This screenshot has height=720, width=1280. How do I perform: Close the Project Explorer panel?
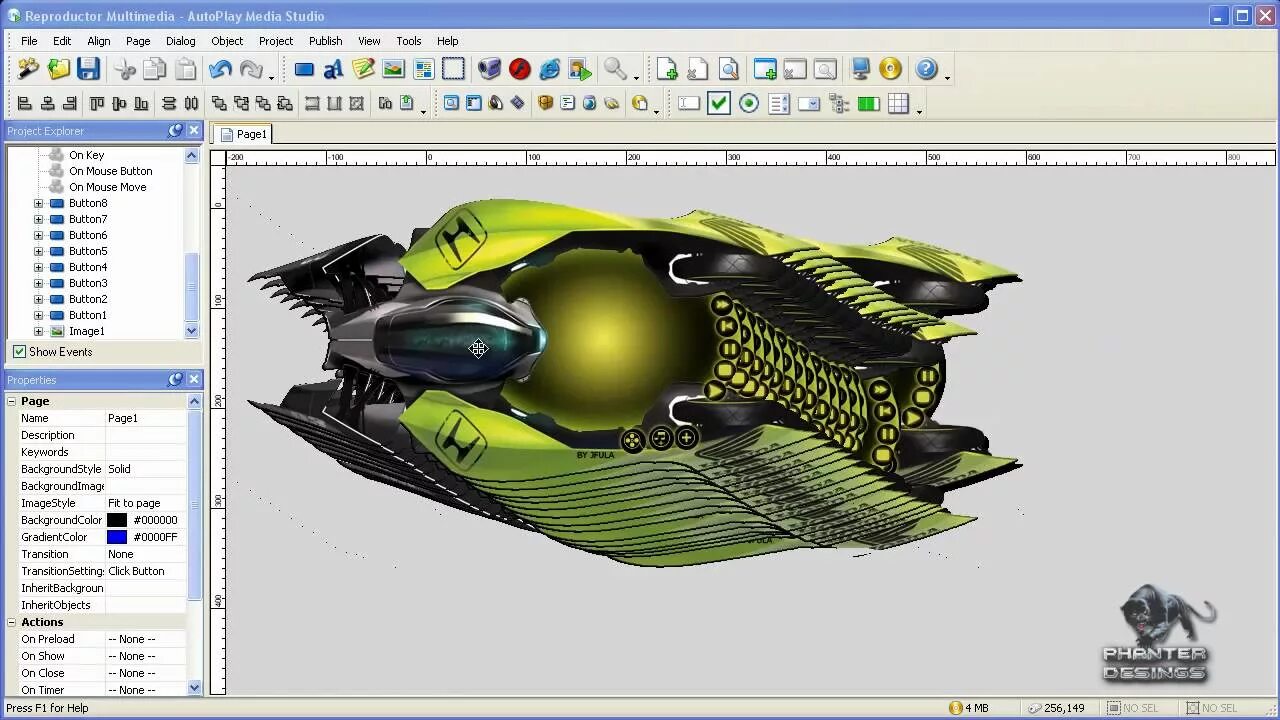pyautogui.click(x=194, y=131)
